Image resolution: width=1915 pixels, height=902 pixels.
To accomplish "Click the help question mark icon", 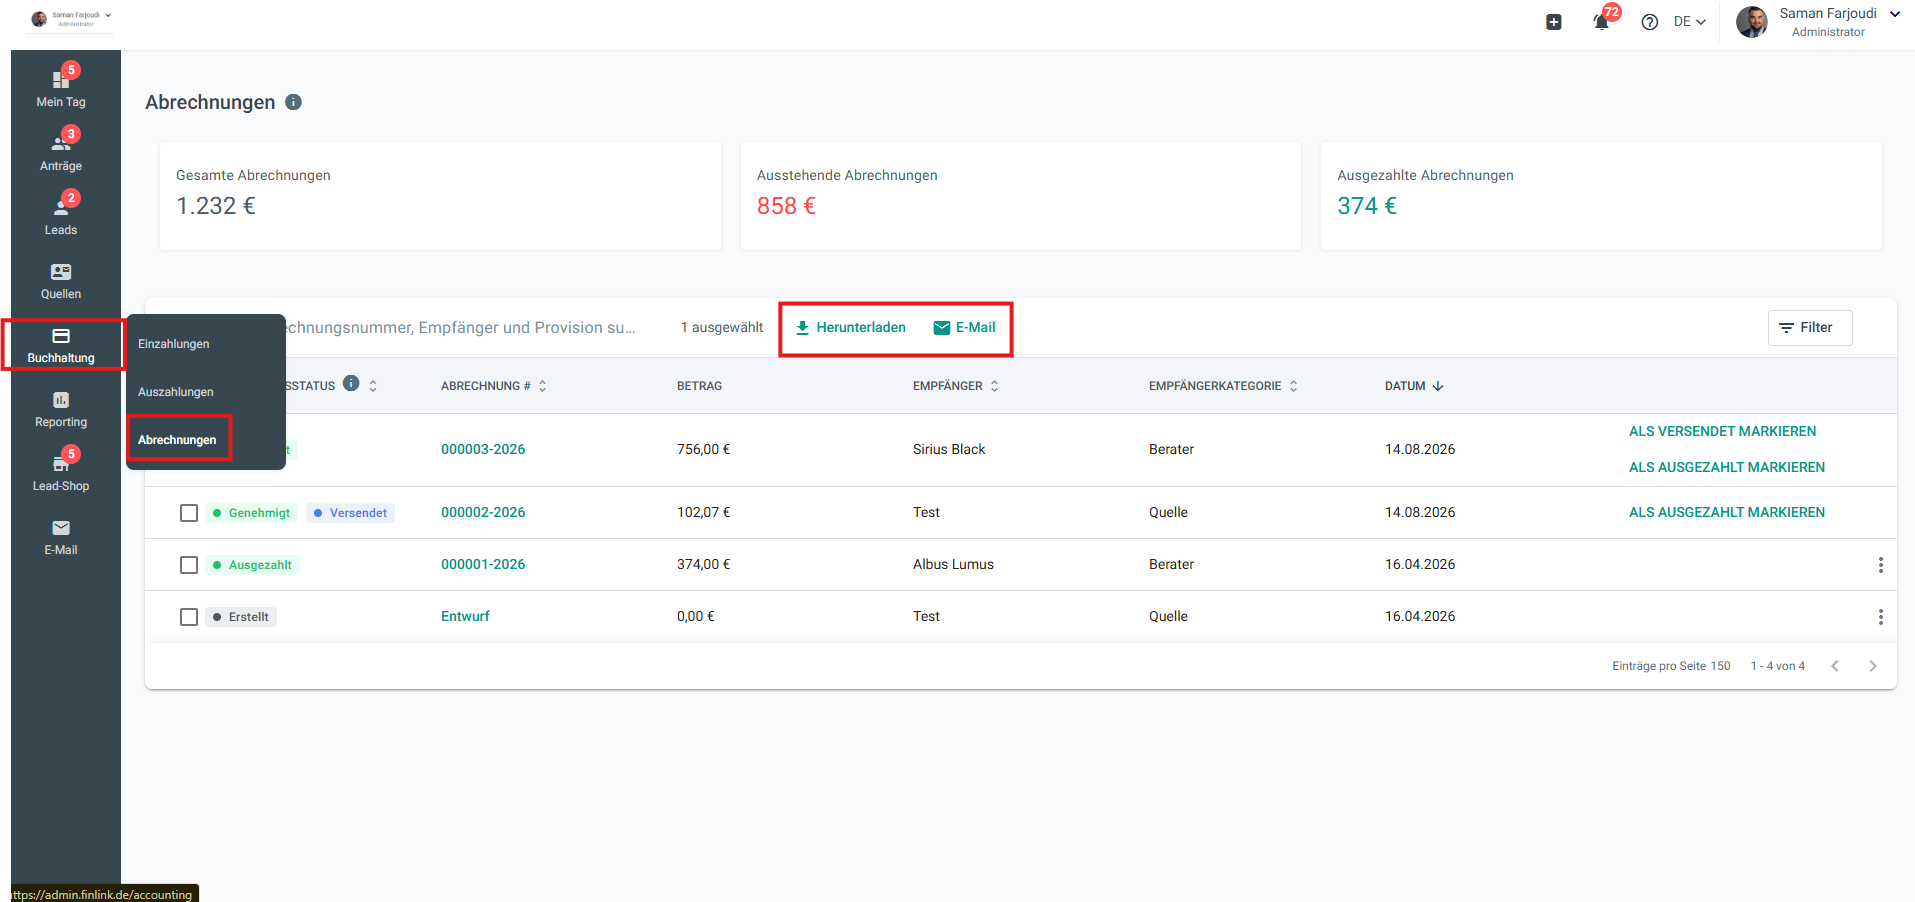I will pyautogui.click(x=1650, y=22).
